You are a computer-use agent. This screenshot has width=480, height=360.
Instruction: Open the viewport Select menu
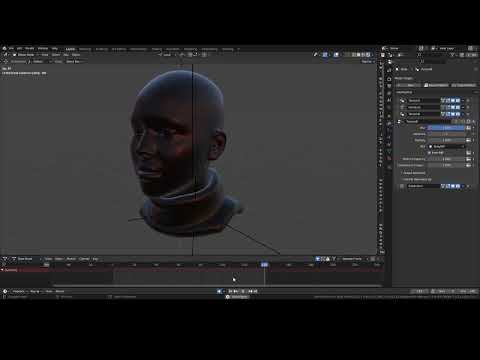click(56, 55)
